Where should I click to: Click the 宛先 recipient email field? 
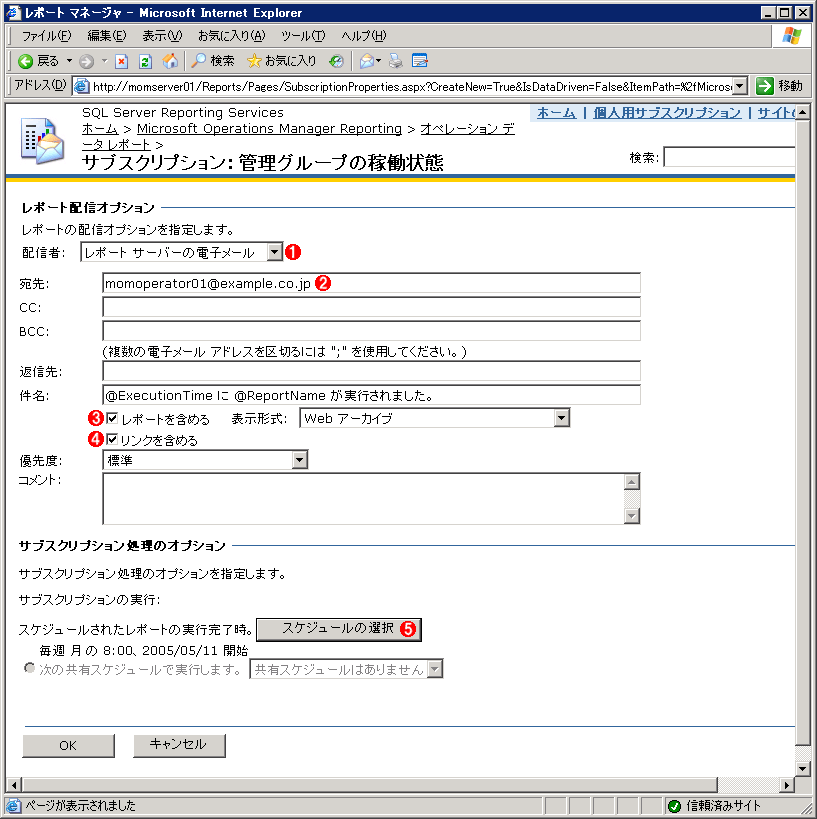click(x=371, y=283)
